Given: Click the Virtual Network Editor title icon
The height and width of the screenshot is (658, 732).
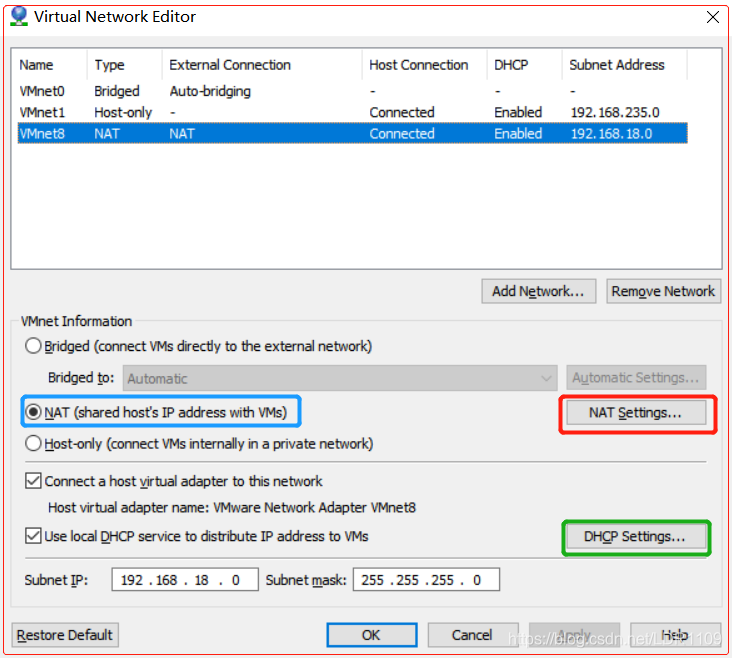Looking at the screenshot, I should click(19, 16).
